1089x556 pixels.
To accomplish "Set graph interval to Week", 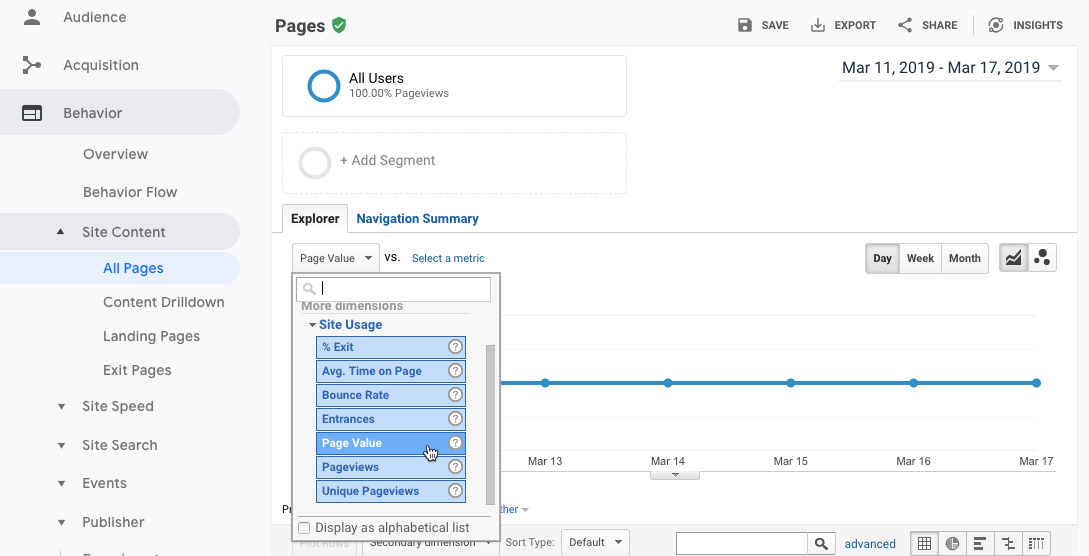I will tap(920, 258).
